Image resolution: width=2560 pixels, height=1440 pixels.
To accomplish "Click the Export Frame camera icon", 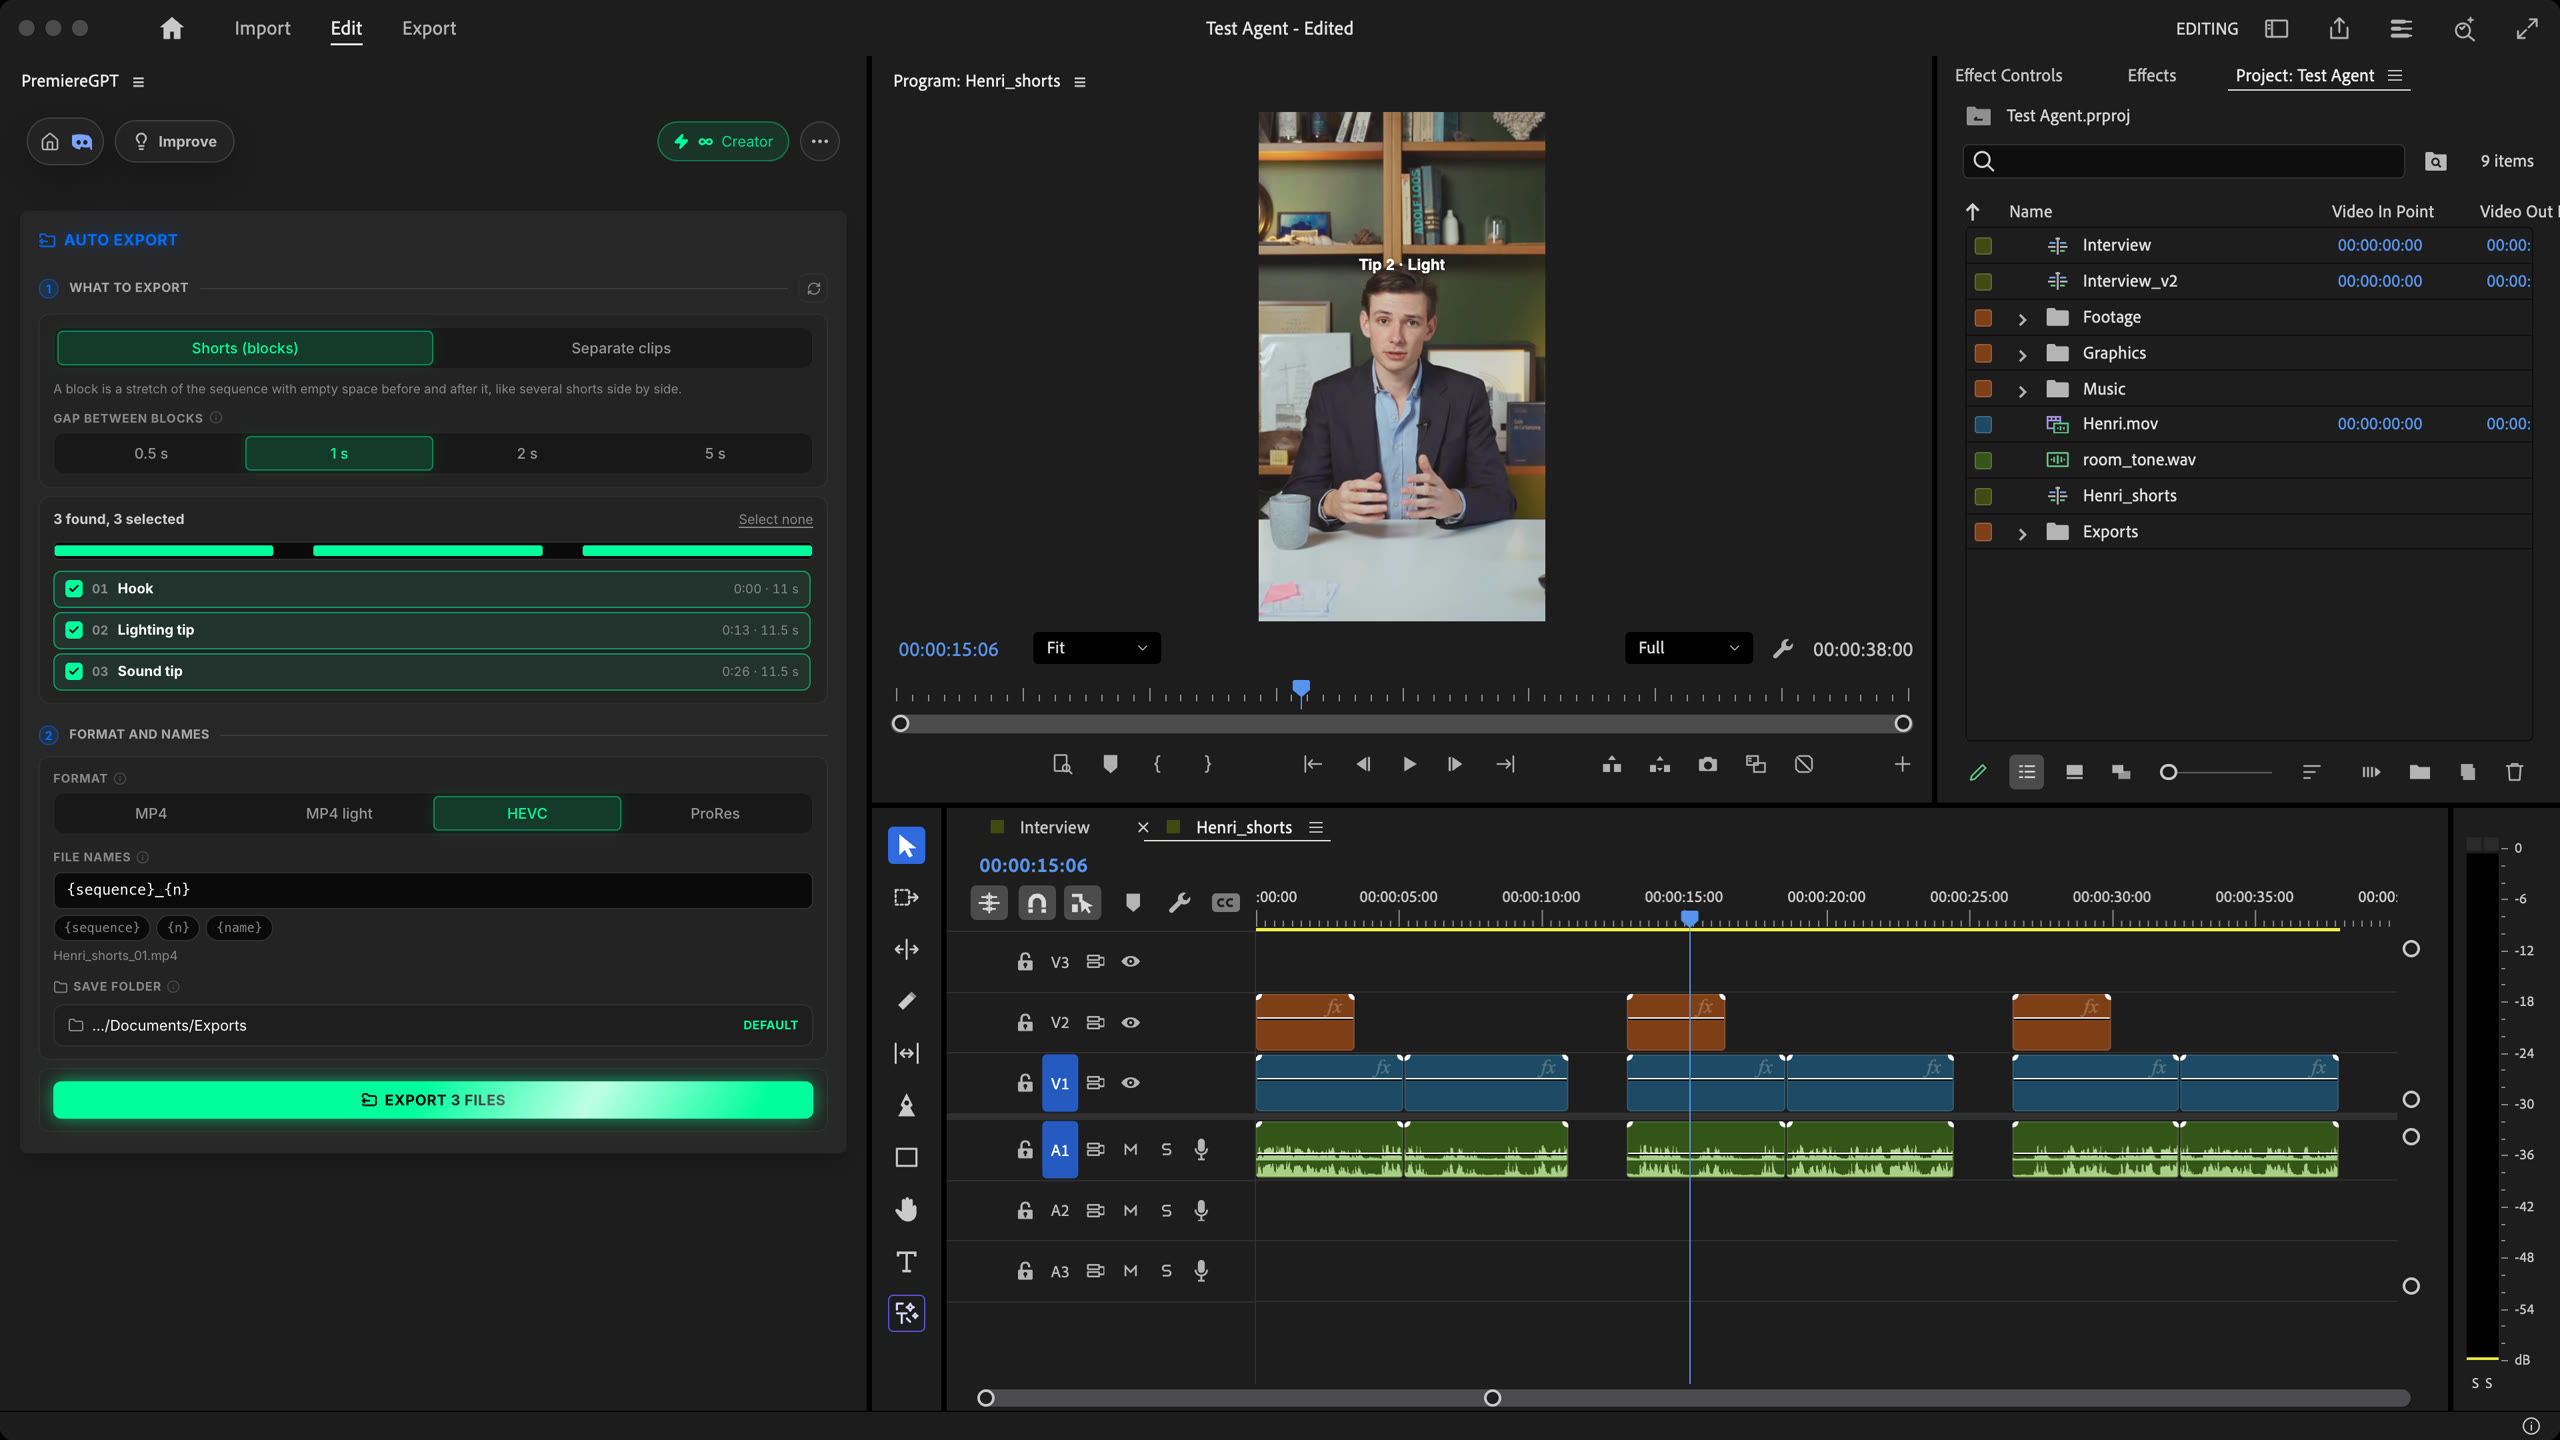I will coord(1707,765).
